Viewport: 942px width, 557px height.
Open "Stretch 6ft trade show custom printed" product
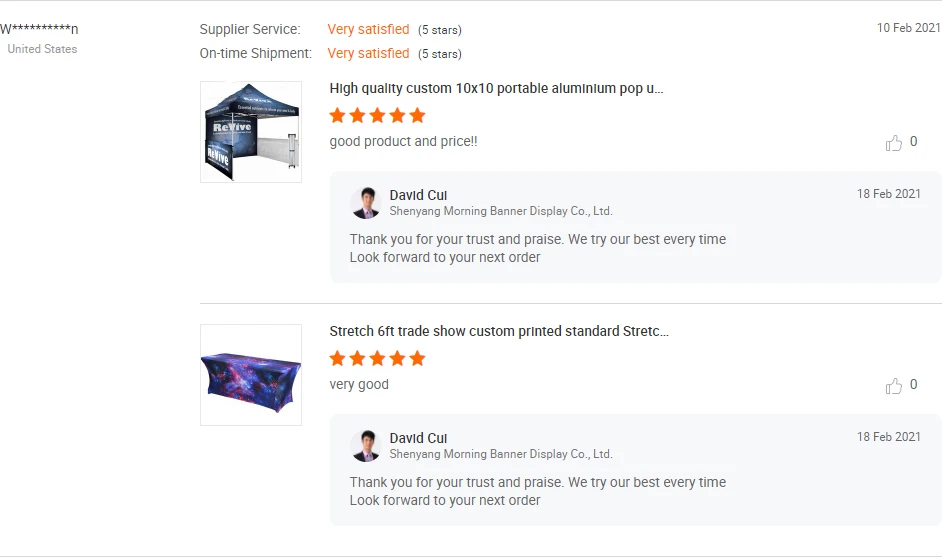(x=499, y=331)
